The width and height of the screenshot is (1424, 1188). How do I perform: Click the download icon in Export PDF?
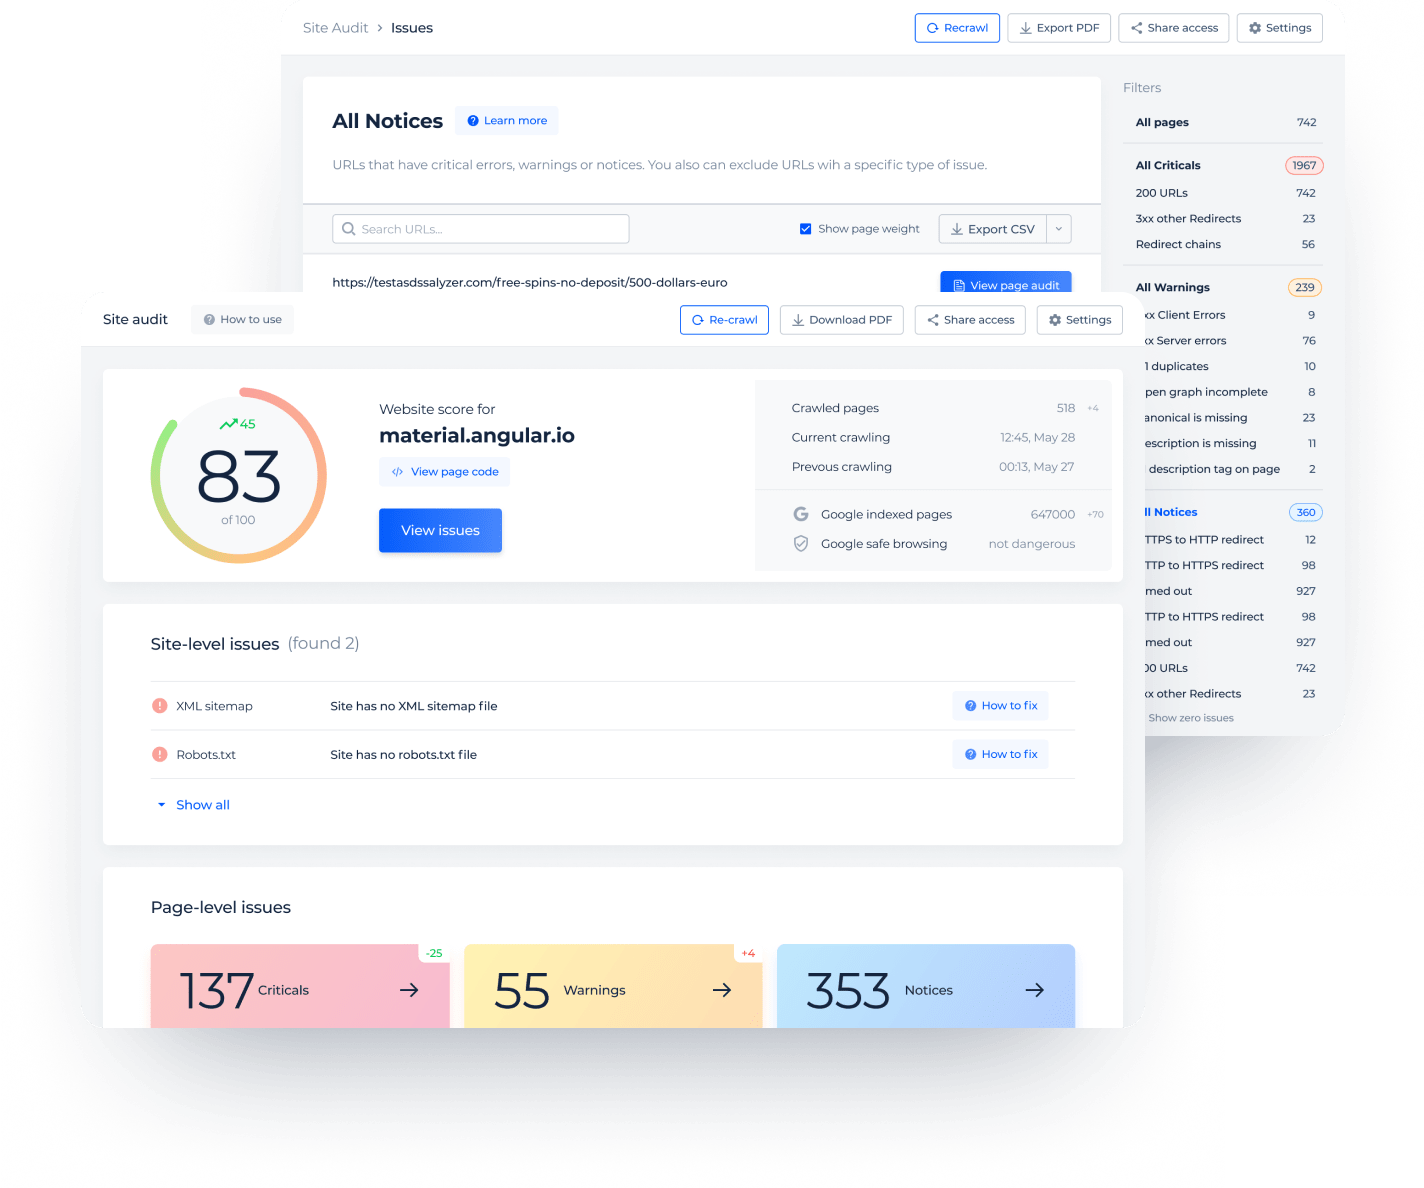click(1026, 28)
